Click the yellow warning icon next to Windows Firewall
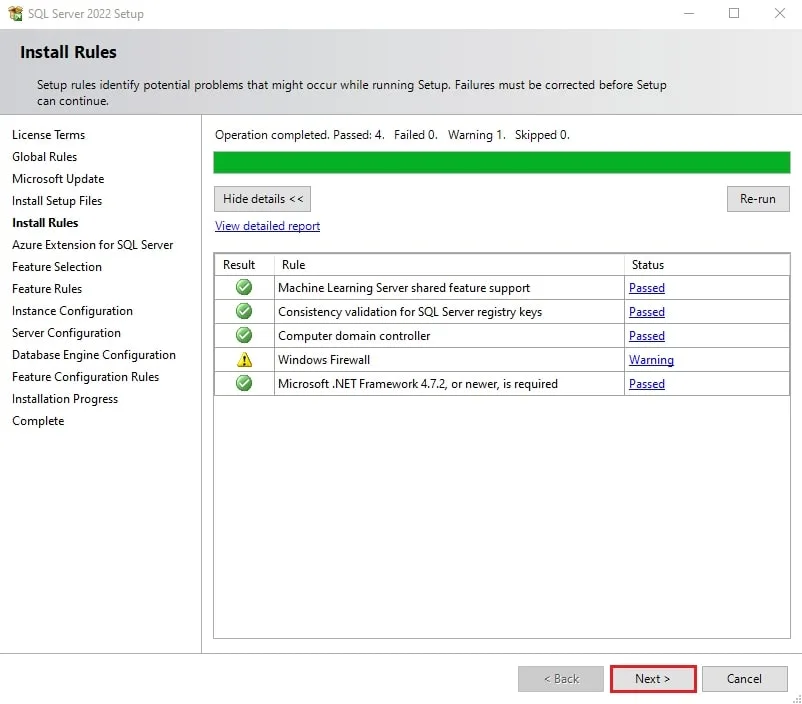The height and width of the screenshot is (704, 802). coord(243,359)
